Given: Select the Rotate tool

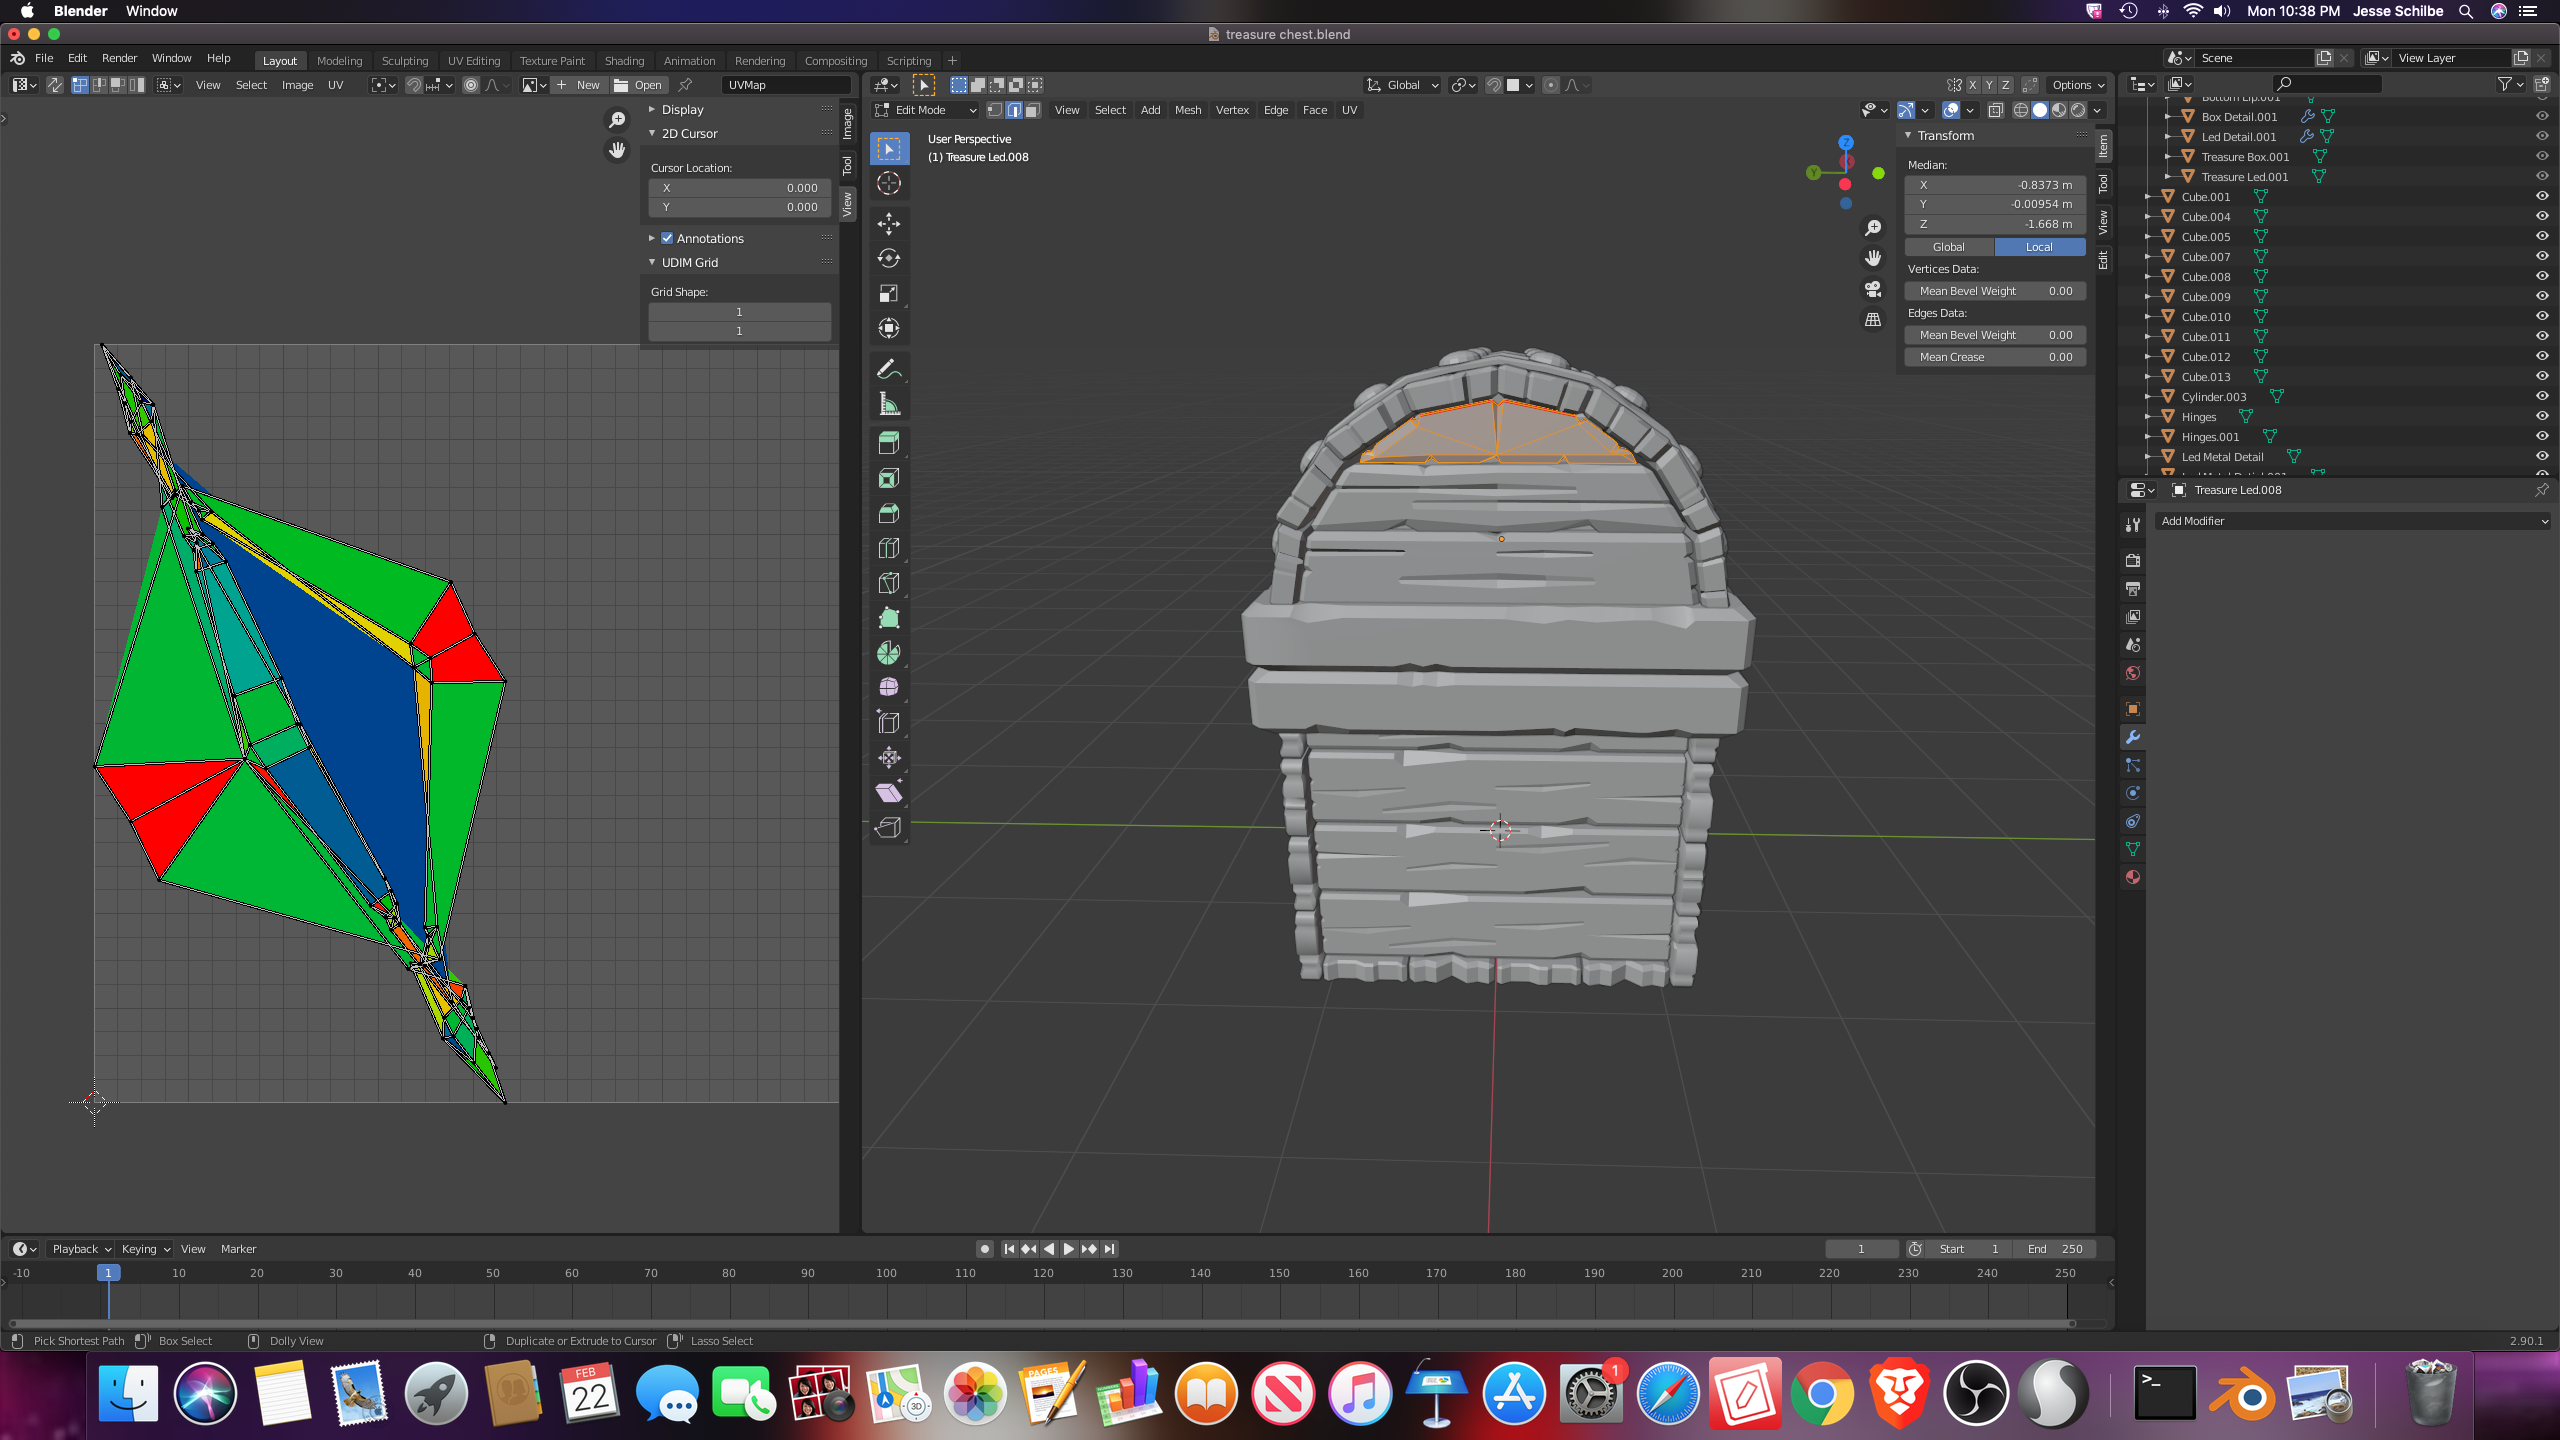Looking at the screenshot, I should click(888, 258).
